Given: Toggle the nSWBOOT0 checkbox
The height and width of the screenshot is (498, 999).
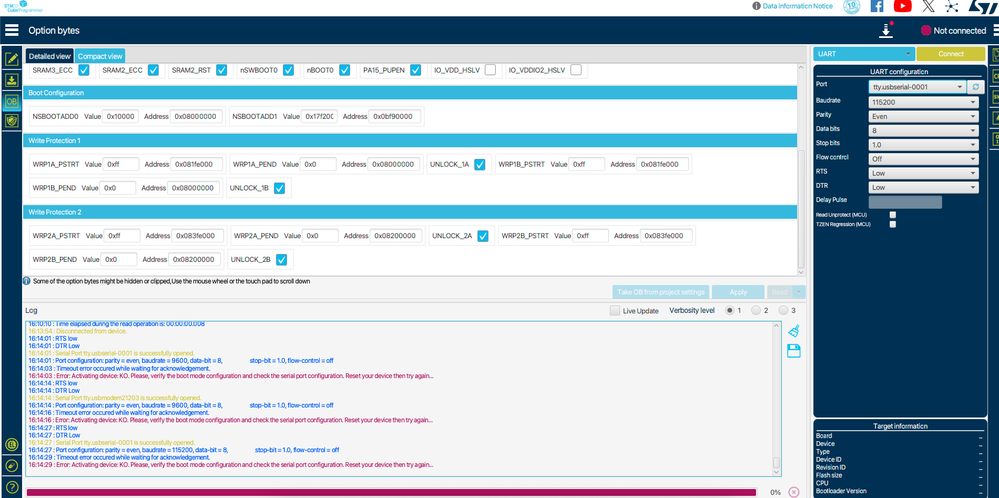Looking at the screenshot, I should [x=289, y=70].
